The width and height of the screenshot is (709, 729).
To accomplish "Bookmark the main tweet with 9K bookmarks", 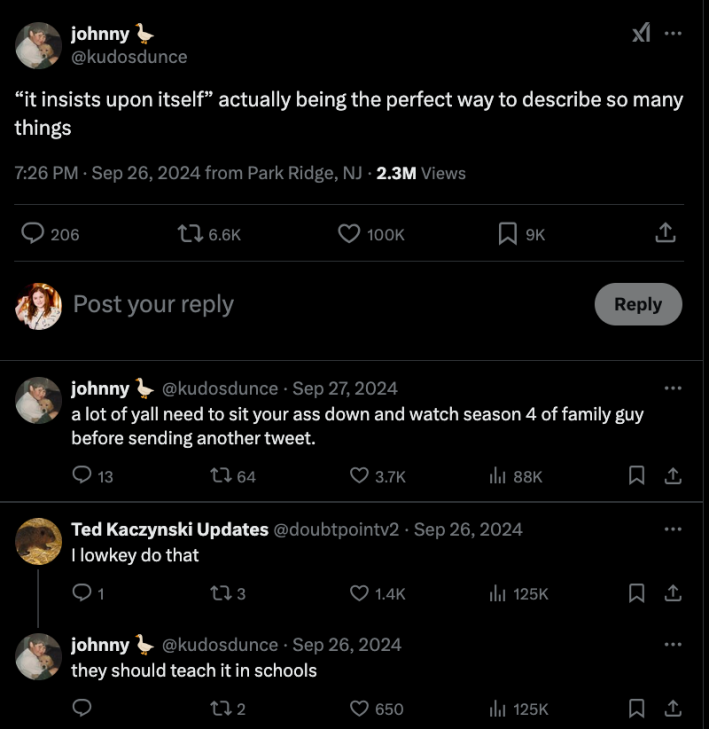I will coord(507,233).
